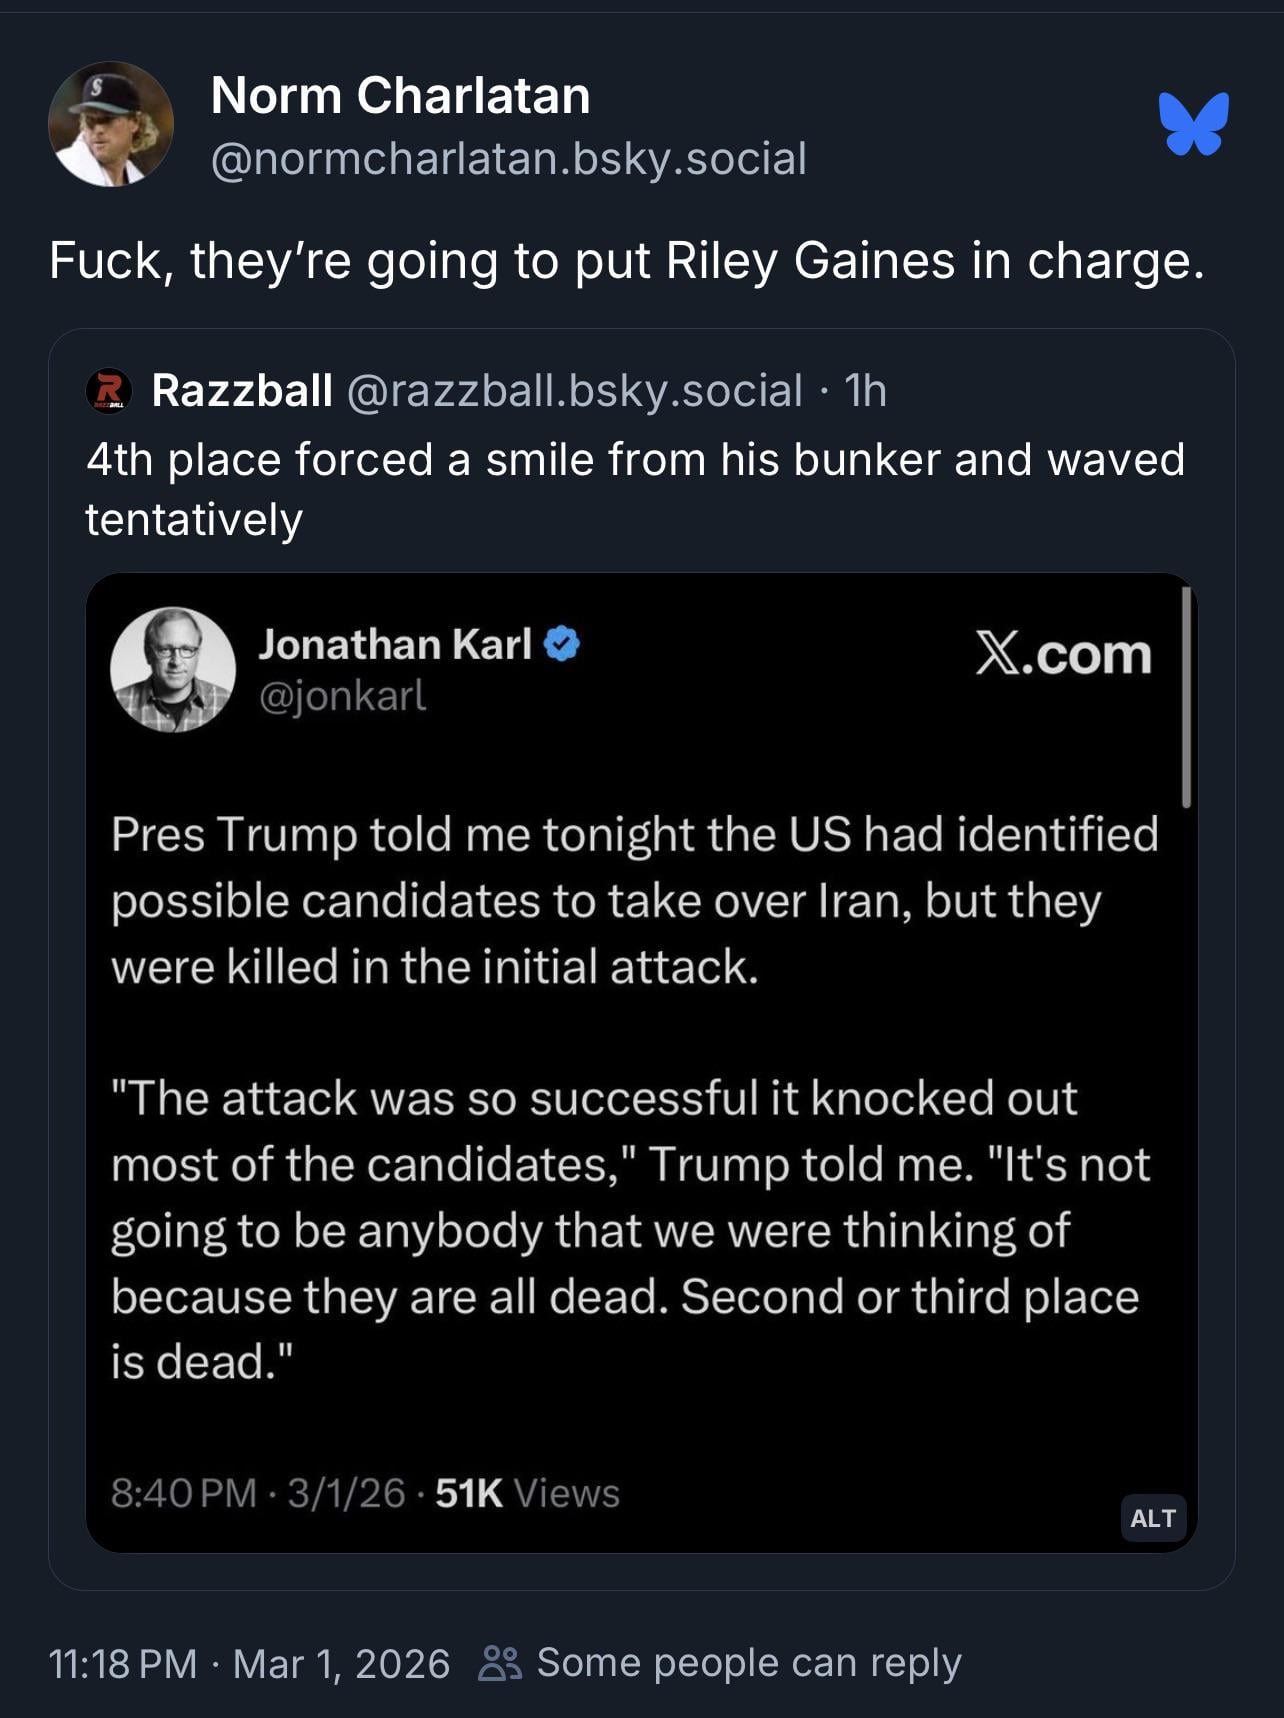Click the 11:18 PM Mar 1, 2026 timestamp
The height and width of the screenshot is (1718, 1284).
[249, 1664]
